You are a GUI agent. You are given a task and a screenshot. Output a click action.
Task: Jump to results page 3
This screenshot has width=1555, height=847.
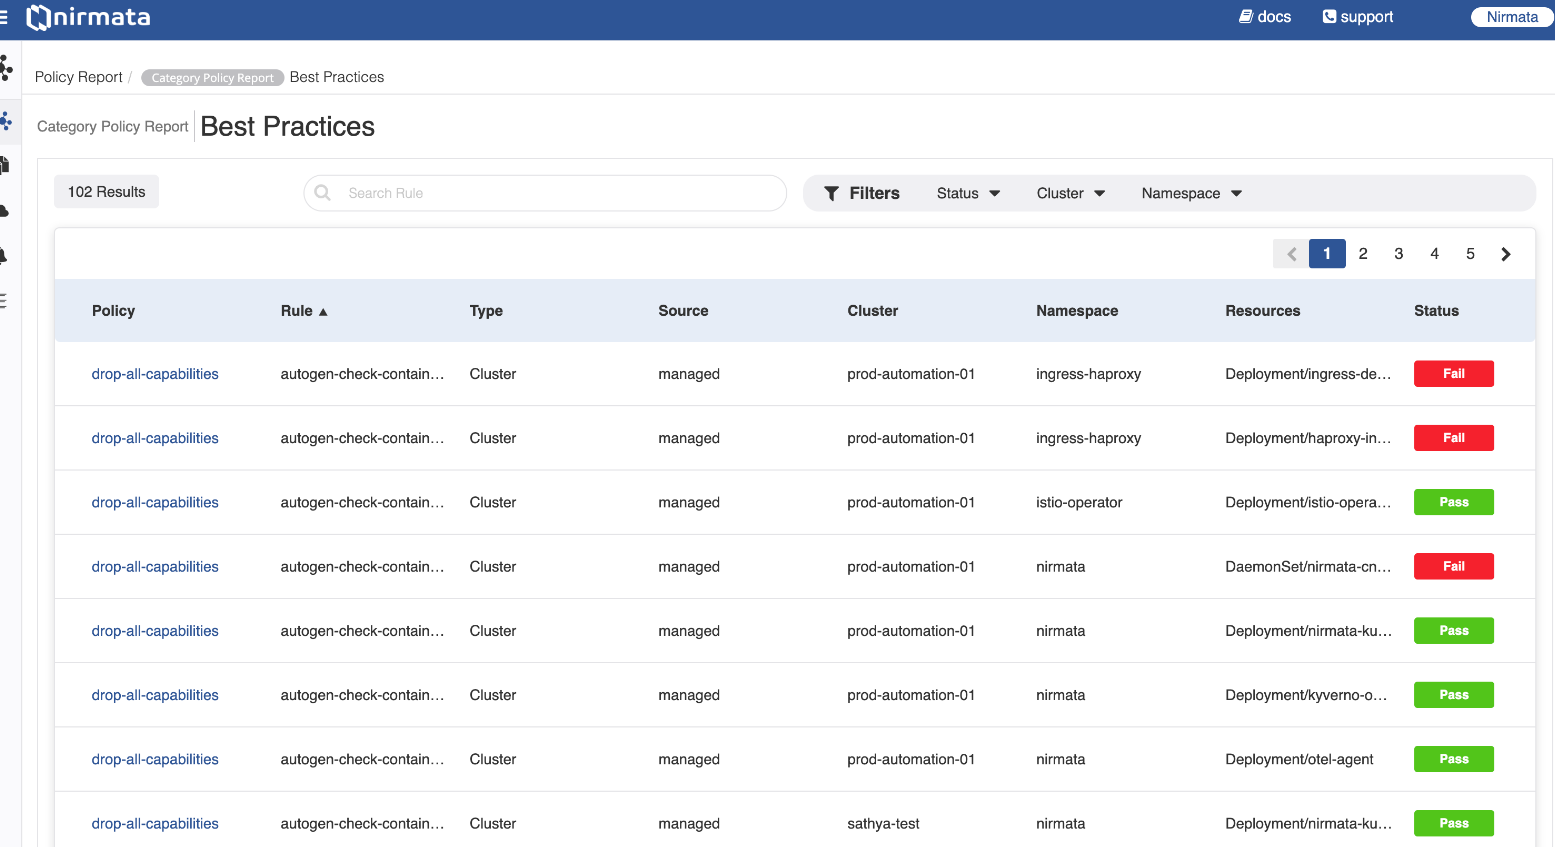[1399, 254]
